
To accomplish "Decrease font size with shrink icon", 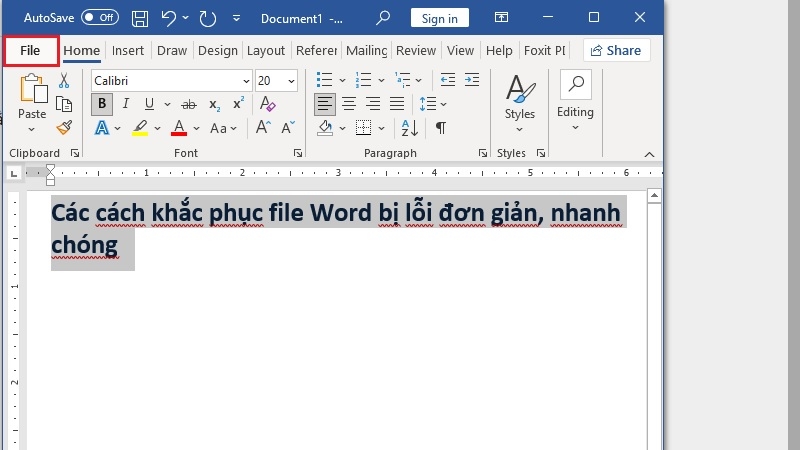I will [288, 128].
